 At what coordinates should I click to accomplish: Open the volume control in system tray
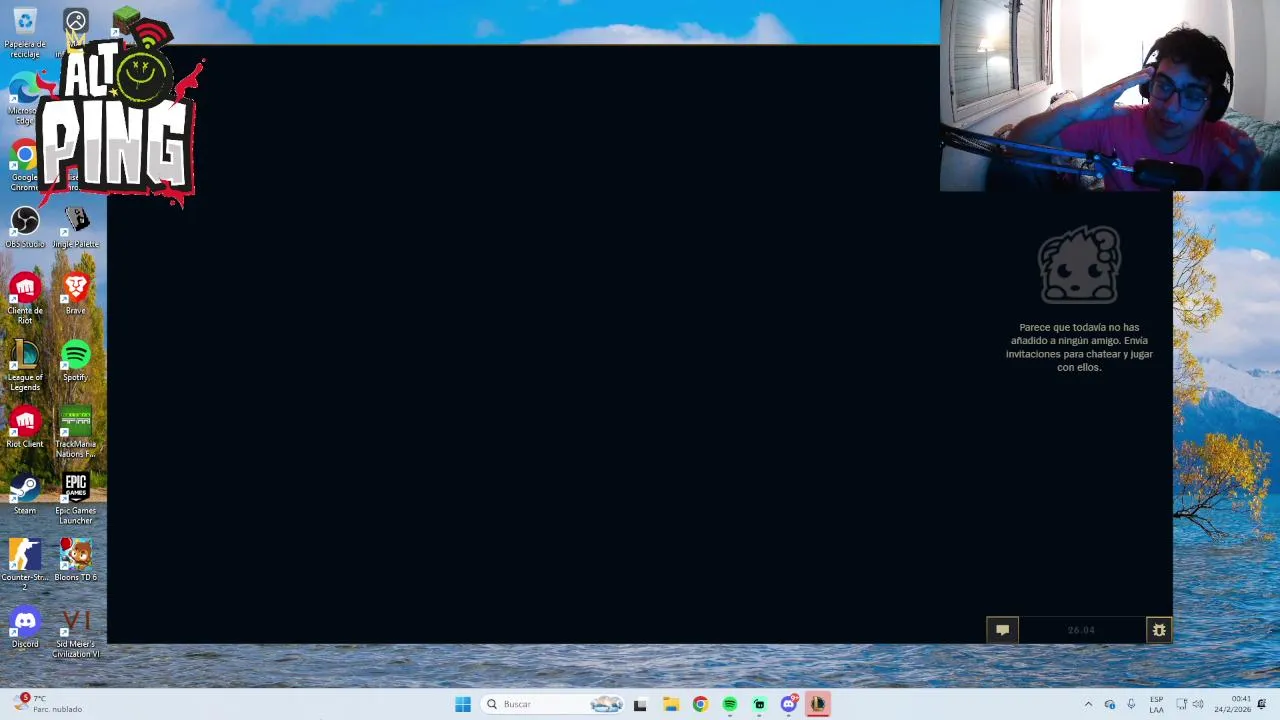pyautogui.click(x=1198, y=704)
